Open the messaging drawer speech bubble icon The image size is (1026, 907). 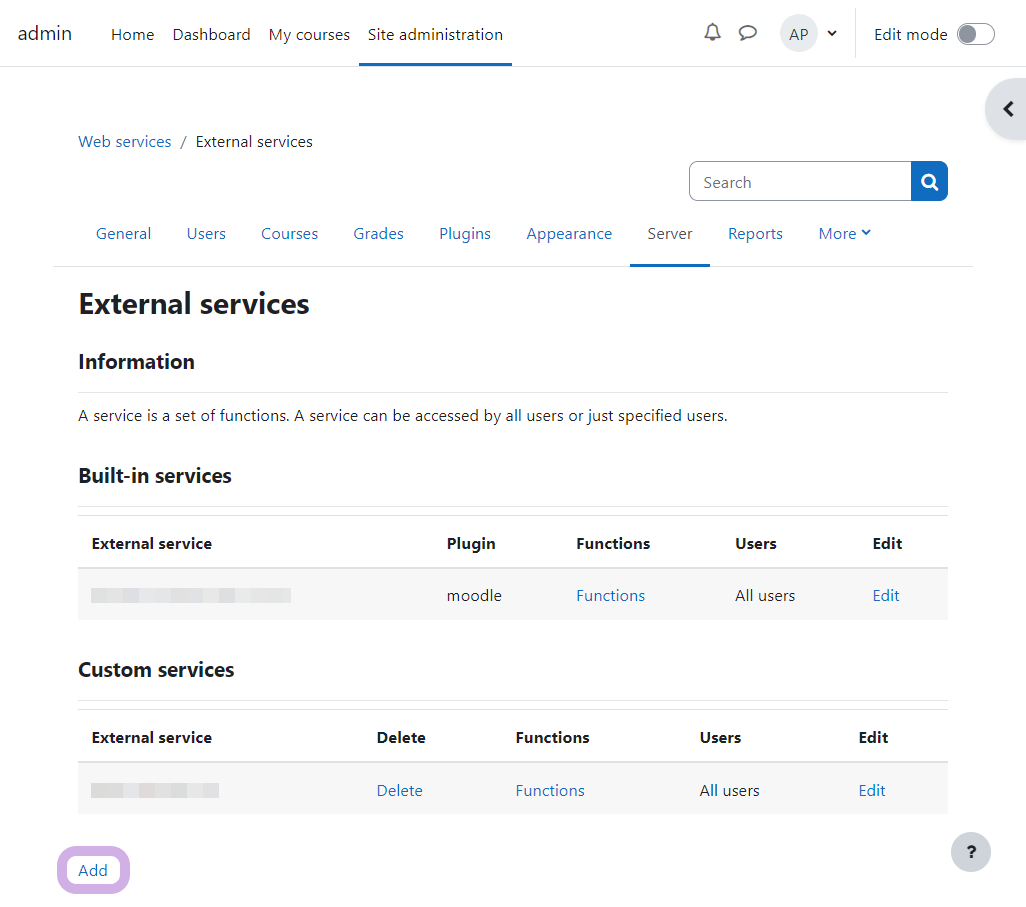coord(747,33)
